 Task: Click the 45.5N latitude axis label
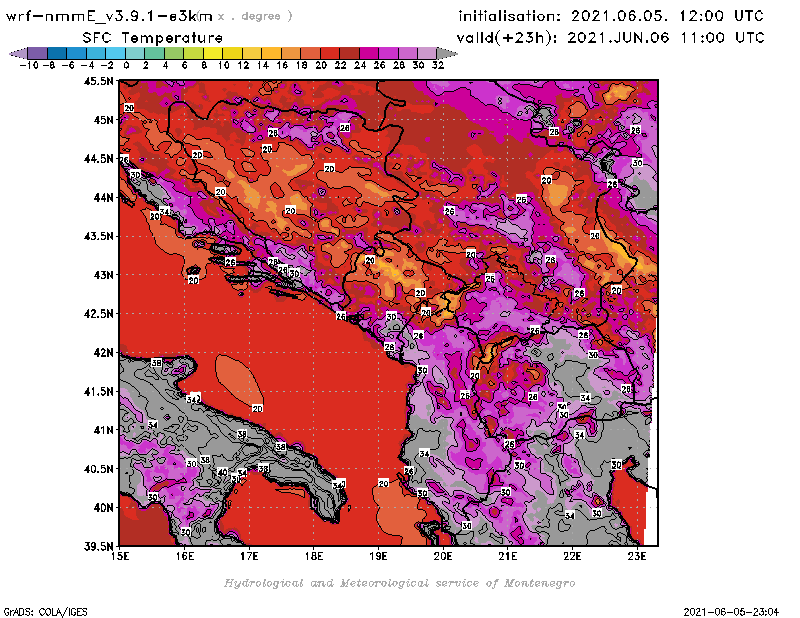pyautogui.click(x=98, y=81)
